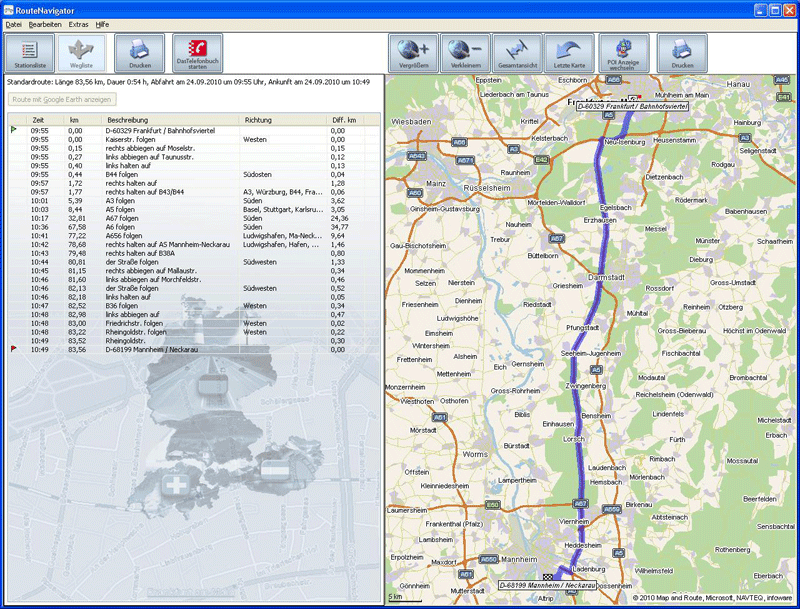Screen dimensions: 800x609
Task: Select row 'links abbiegen auf Taunusstr.'
Action: (x=194, y=157)
